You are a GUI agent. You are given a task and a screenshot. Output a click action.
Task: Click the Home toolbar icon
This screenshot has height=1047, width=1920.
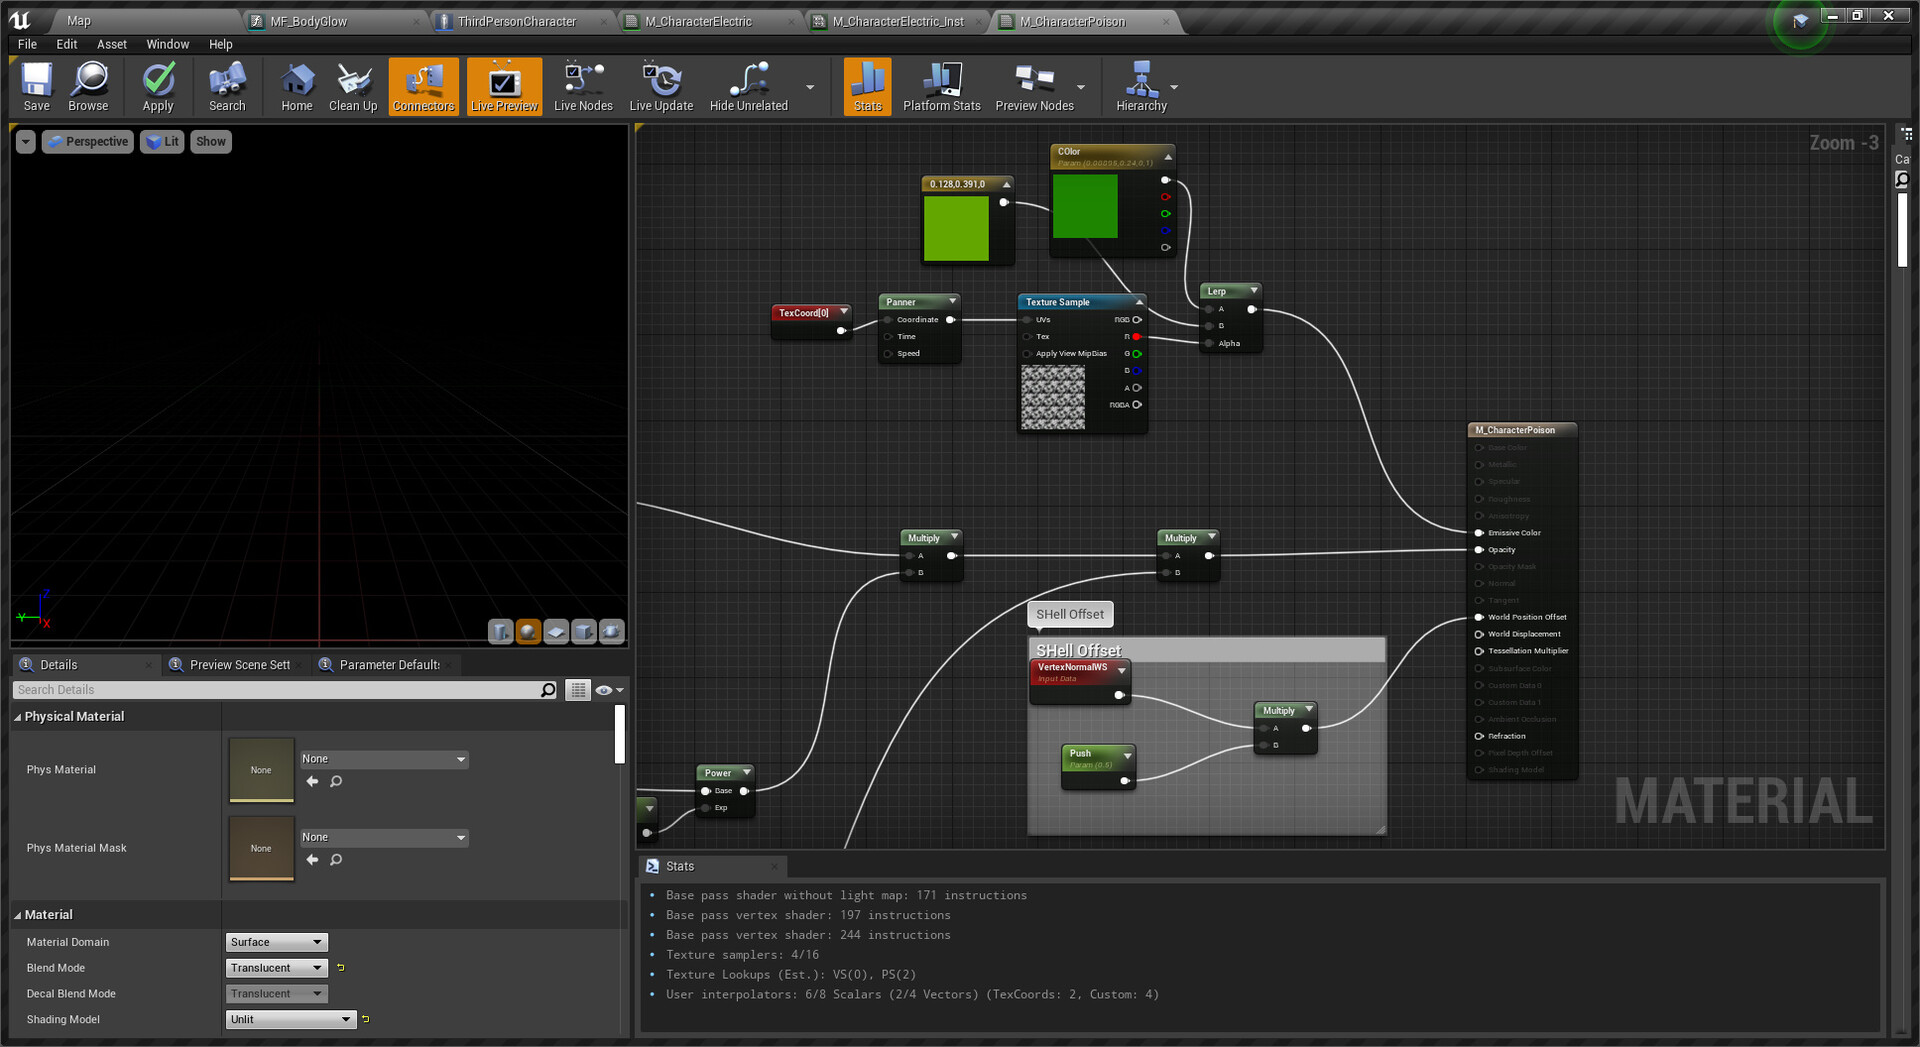click(x=296, y=86)
